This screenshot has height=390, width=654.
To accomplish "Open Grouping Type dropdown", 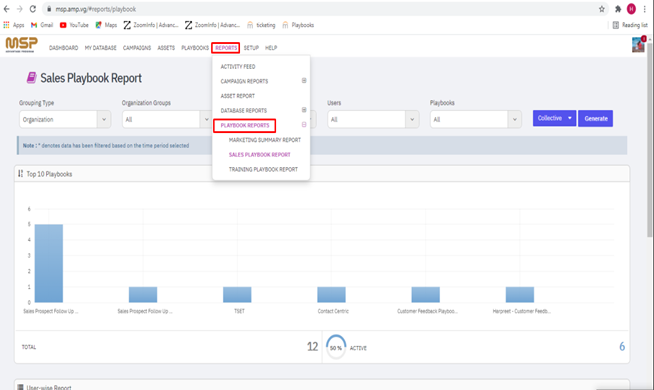I will [65, 119].
